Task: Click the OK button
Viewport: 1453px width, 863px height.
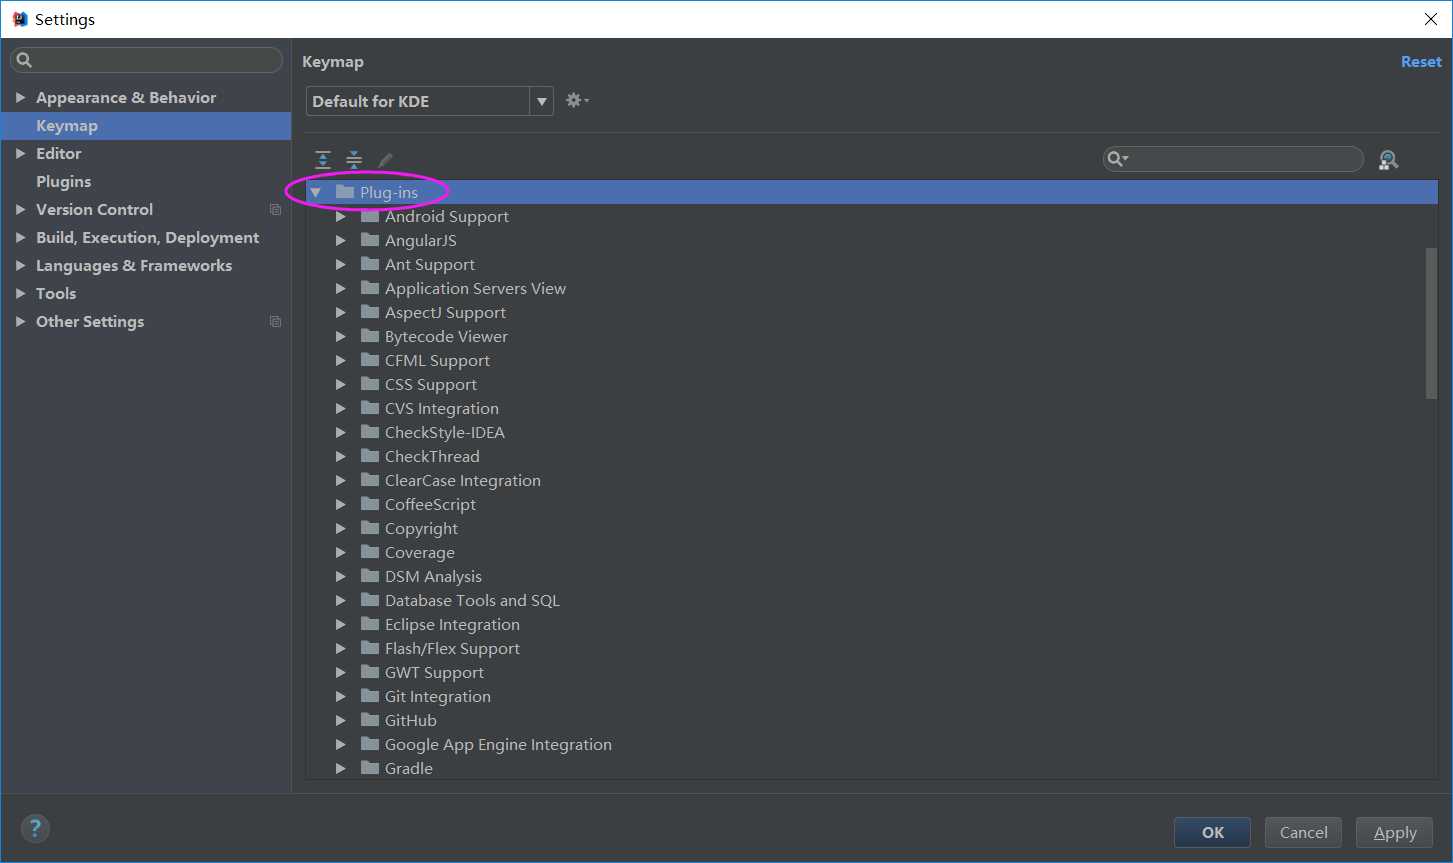Action: coord(1212,832)
